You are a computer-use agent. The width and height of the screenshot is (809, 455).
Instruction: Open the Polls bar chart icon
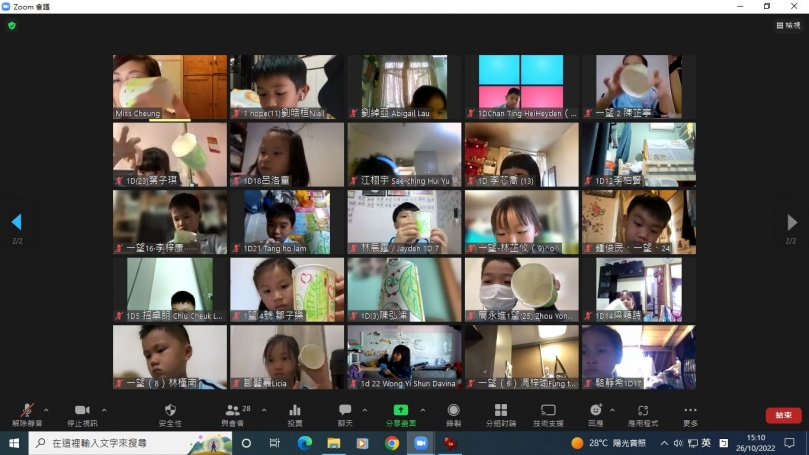[295, 412]
